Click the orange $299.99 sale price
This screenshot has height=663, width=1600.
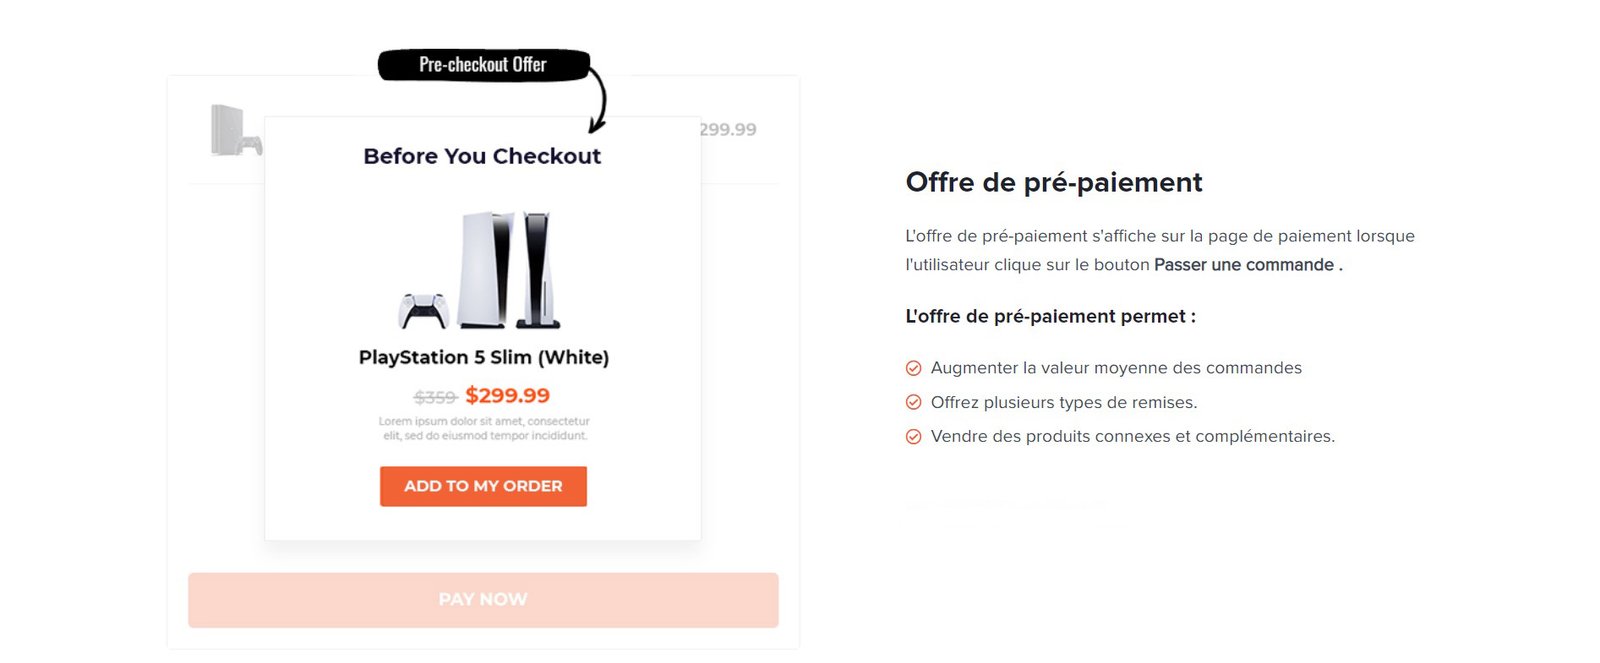pyautogui.click(x=507, y=395)
